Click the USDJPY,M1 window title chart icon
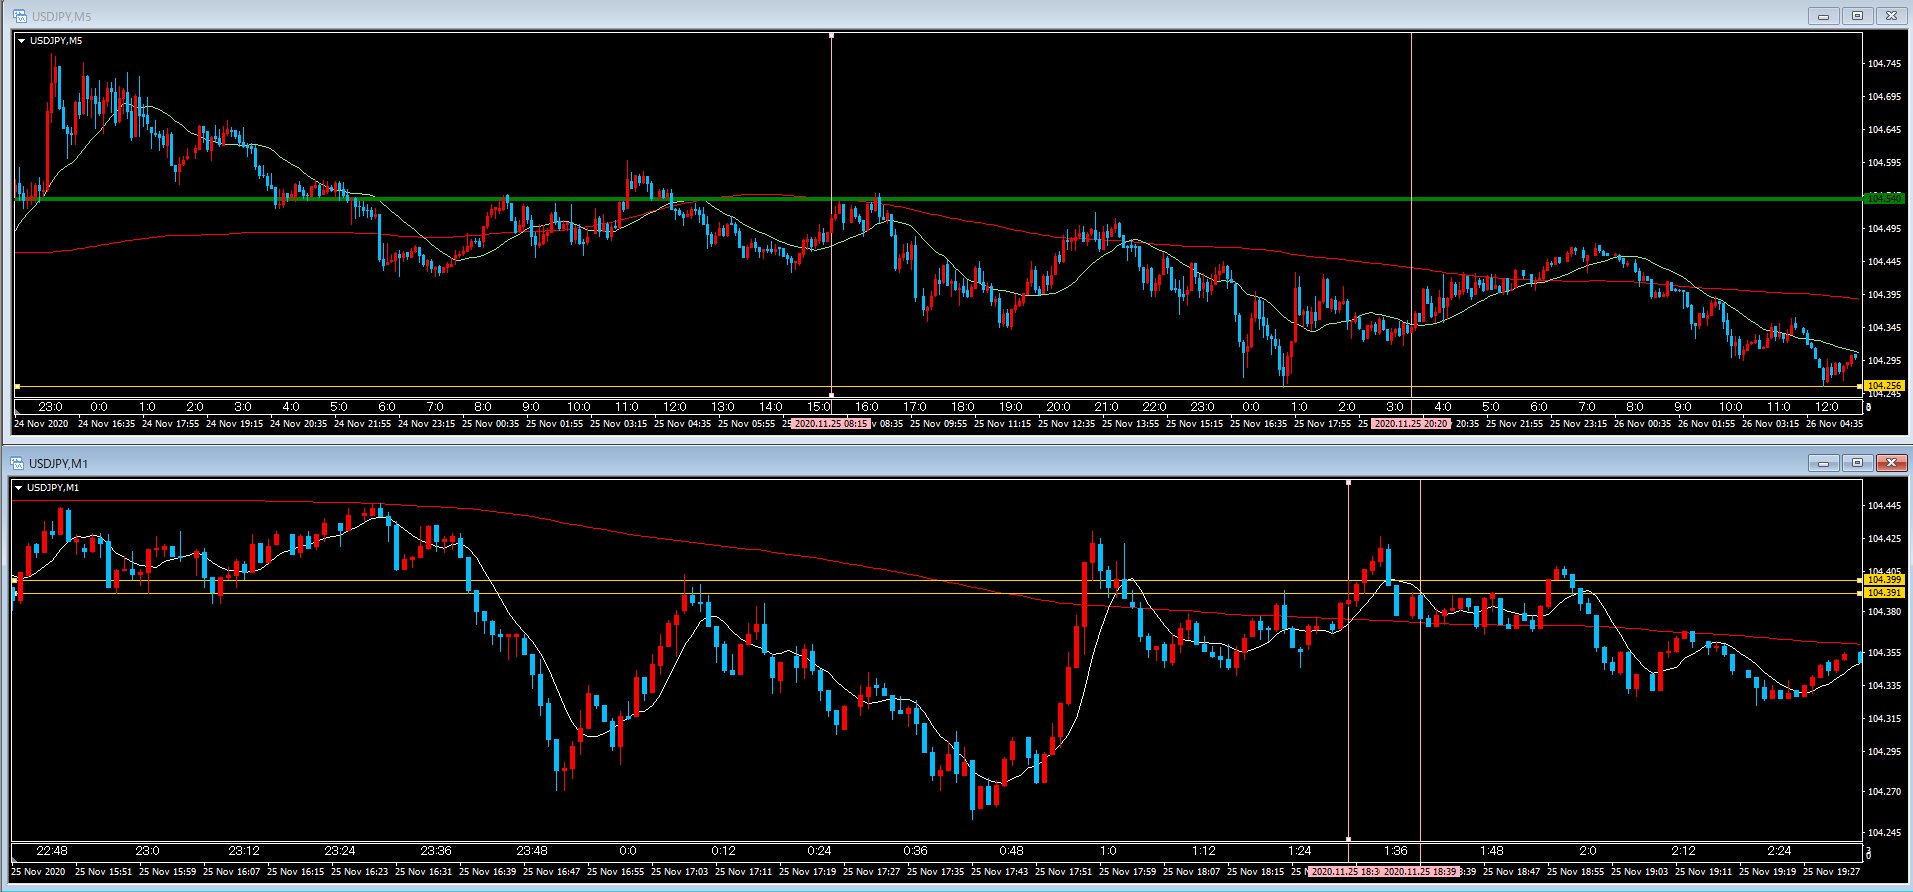 click(17, 463)
